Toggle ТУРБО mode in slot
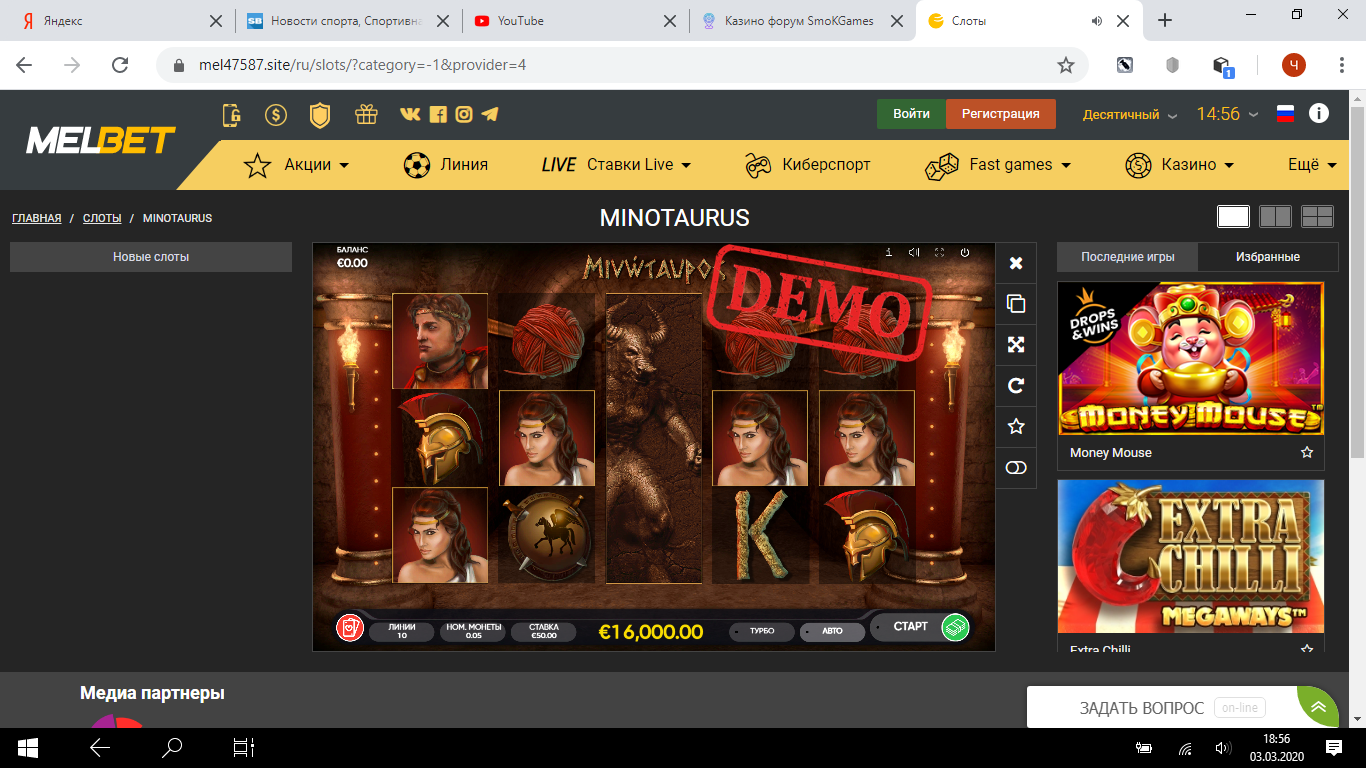Screen dimensions: 1366x768 [x=762, y=632]
